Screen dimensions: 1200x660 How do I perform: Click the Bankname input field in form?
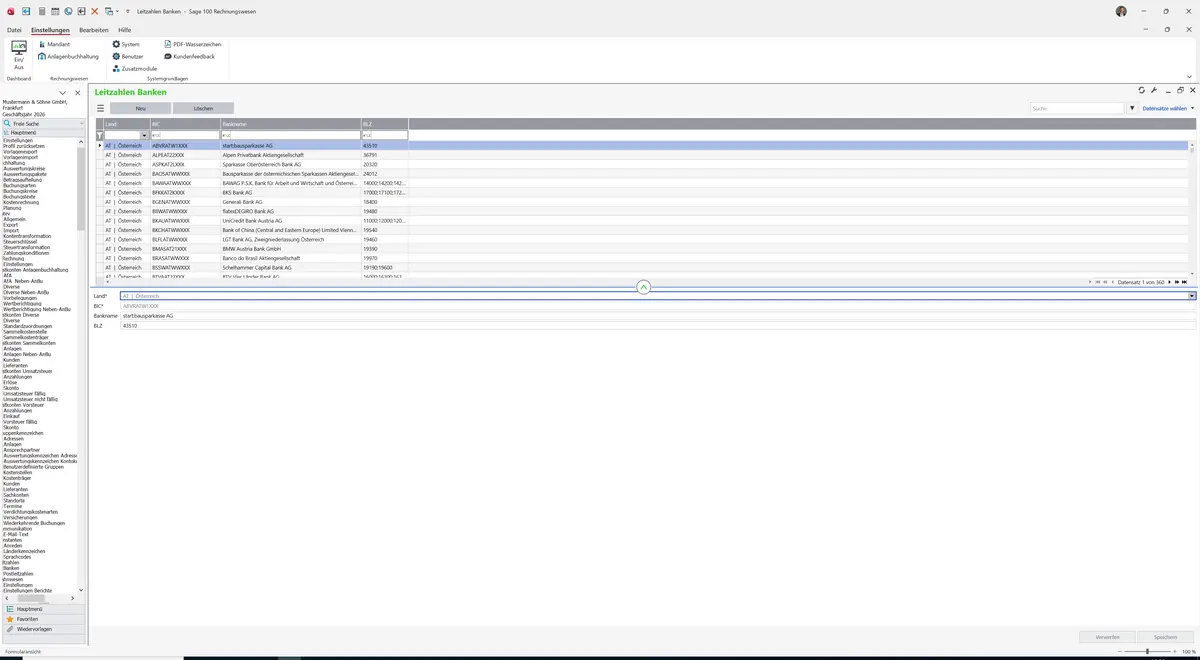pyautogui.click(x=658, y=316)
